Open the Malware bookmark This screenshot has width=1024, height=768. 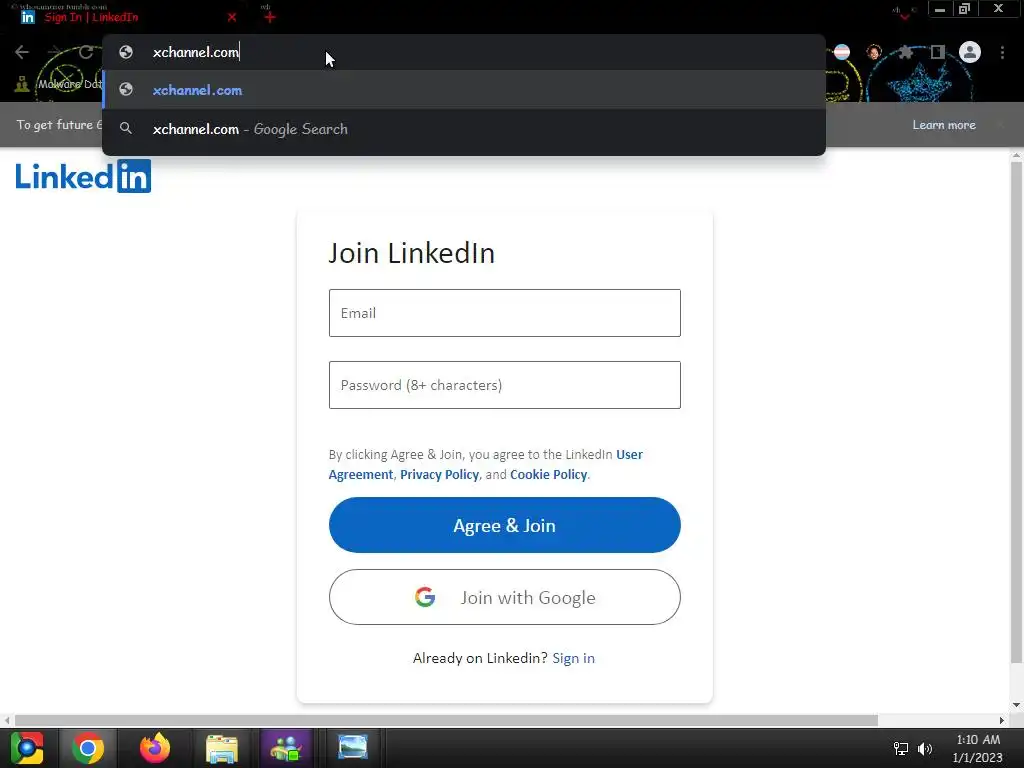60,84
